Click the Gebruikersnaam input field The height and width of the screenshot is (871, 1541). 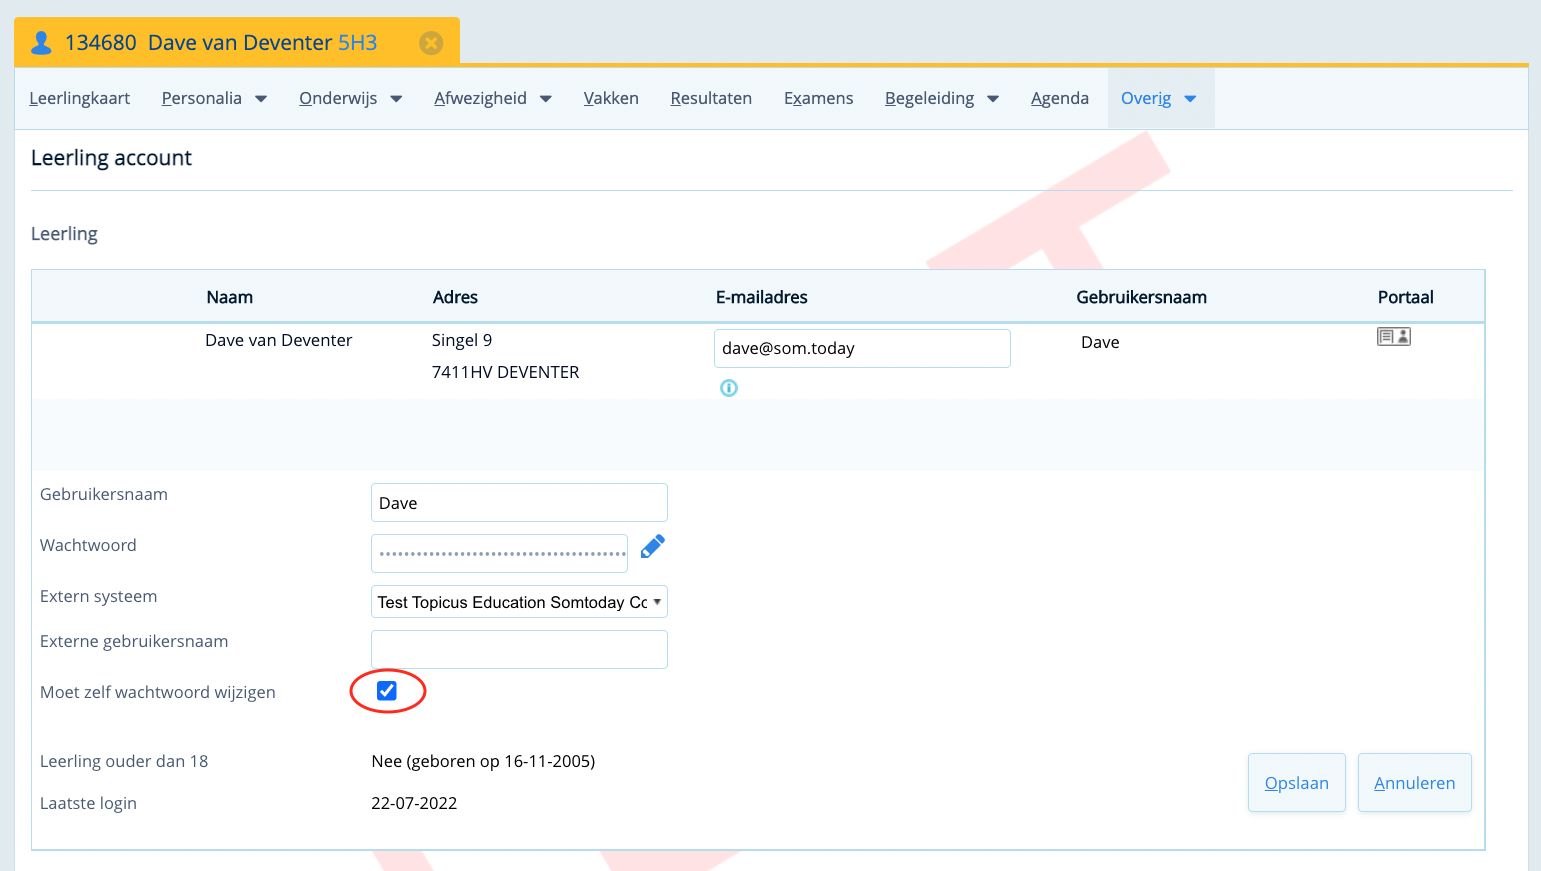point(519,503)
